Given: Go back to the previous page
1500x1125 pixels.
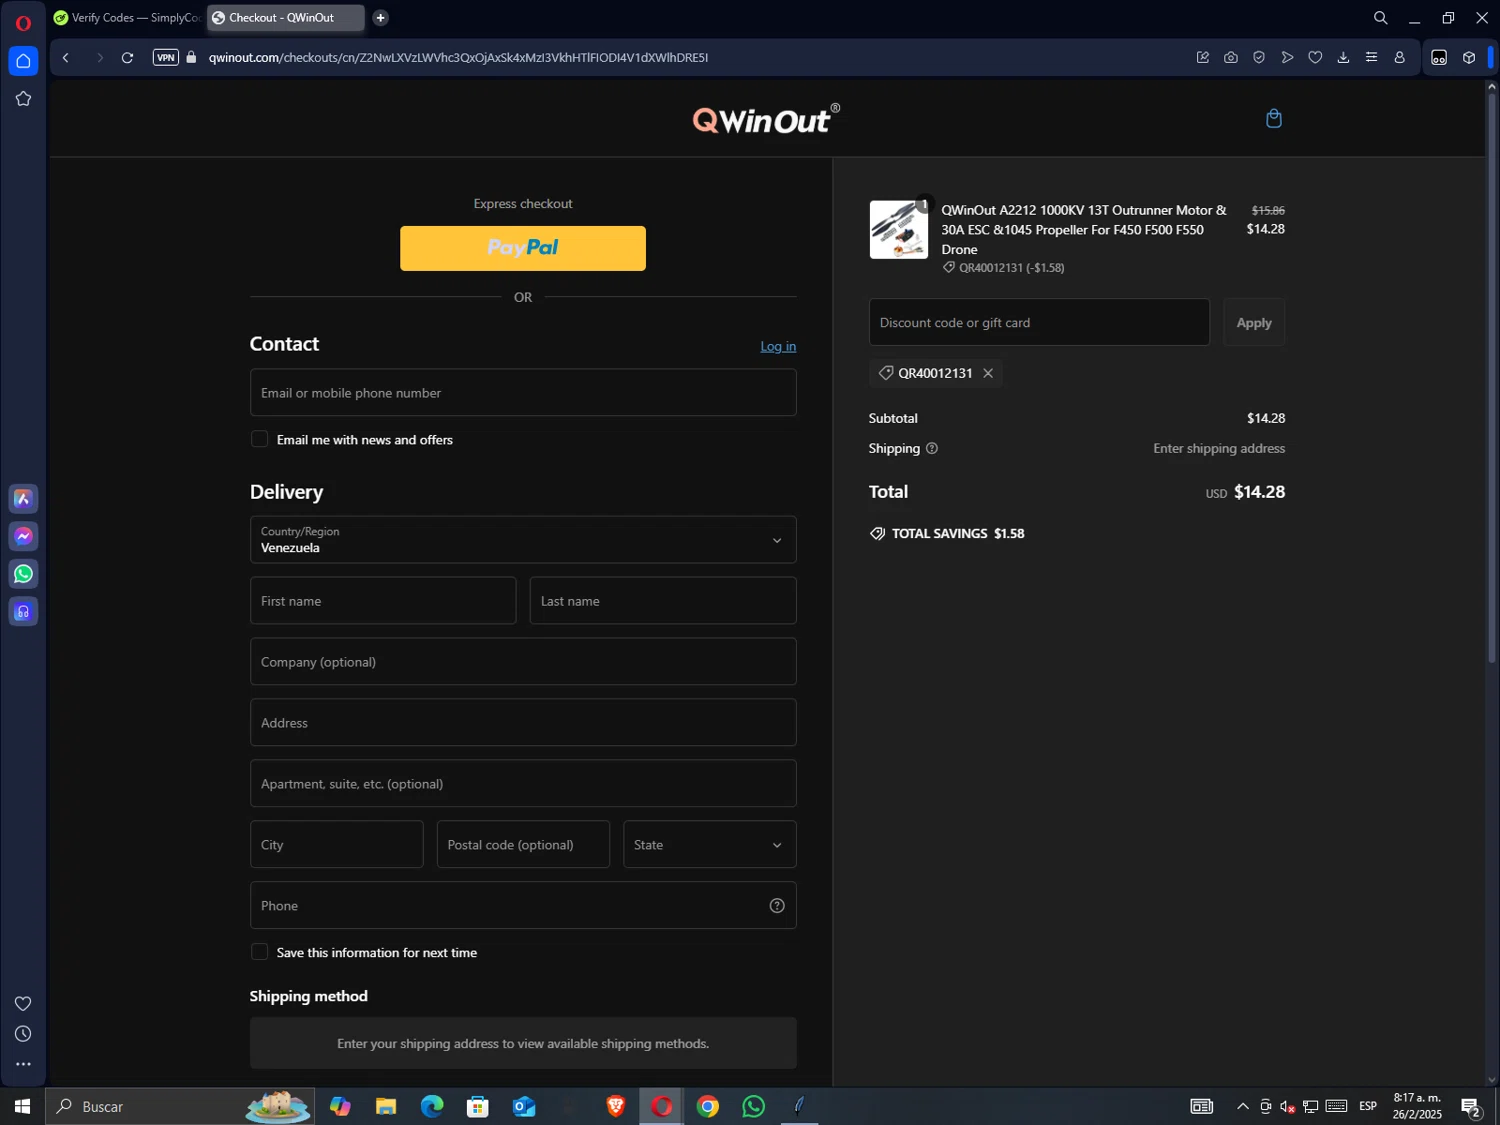Looking at the screenshot, I should 66,58.
